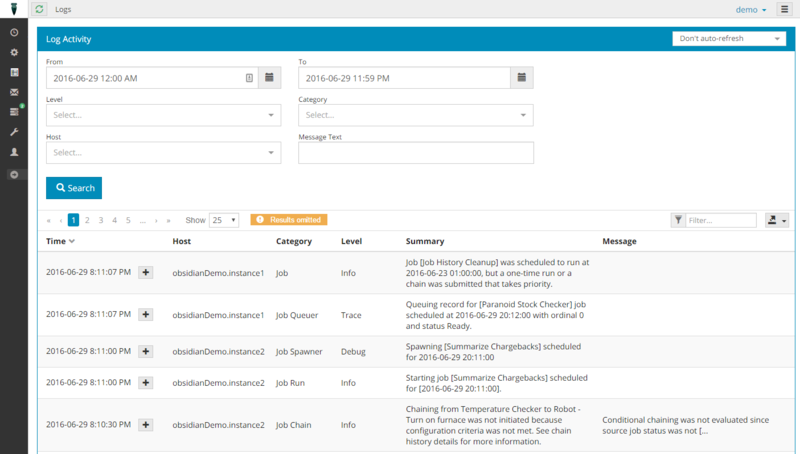Click the Results omitted warning badge
Screen dimensions: 800x454
pyautogui.click(x=289, y=220)
